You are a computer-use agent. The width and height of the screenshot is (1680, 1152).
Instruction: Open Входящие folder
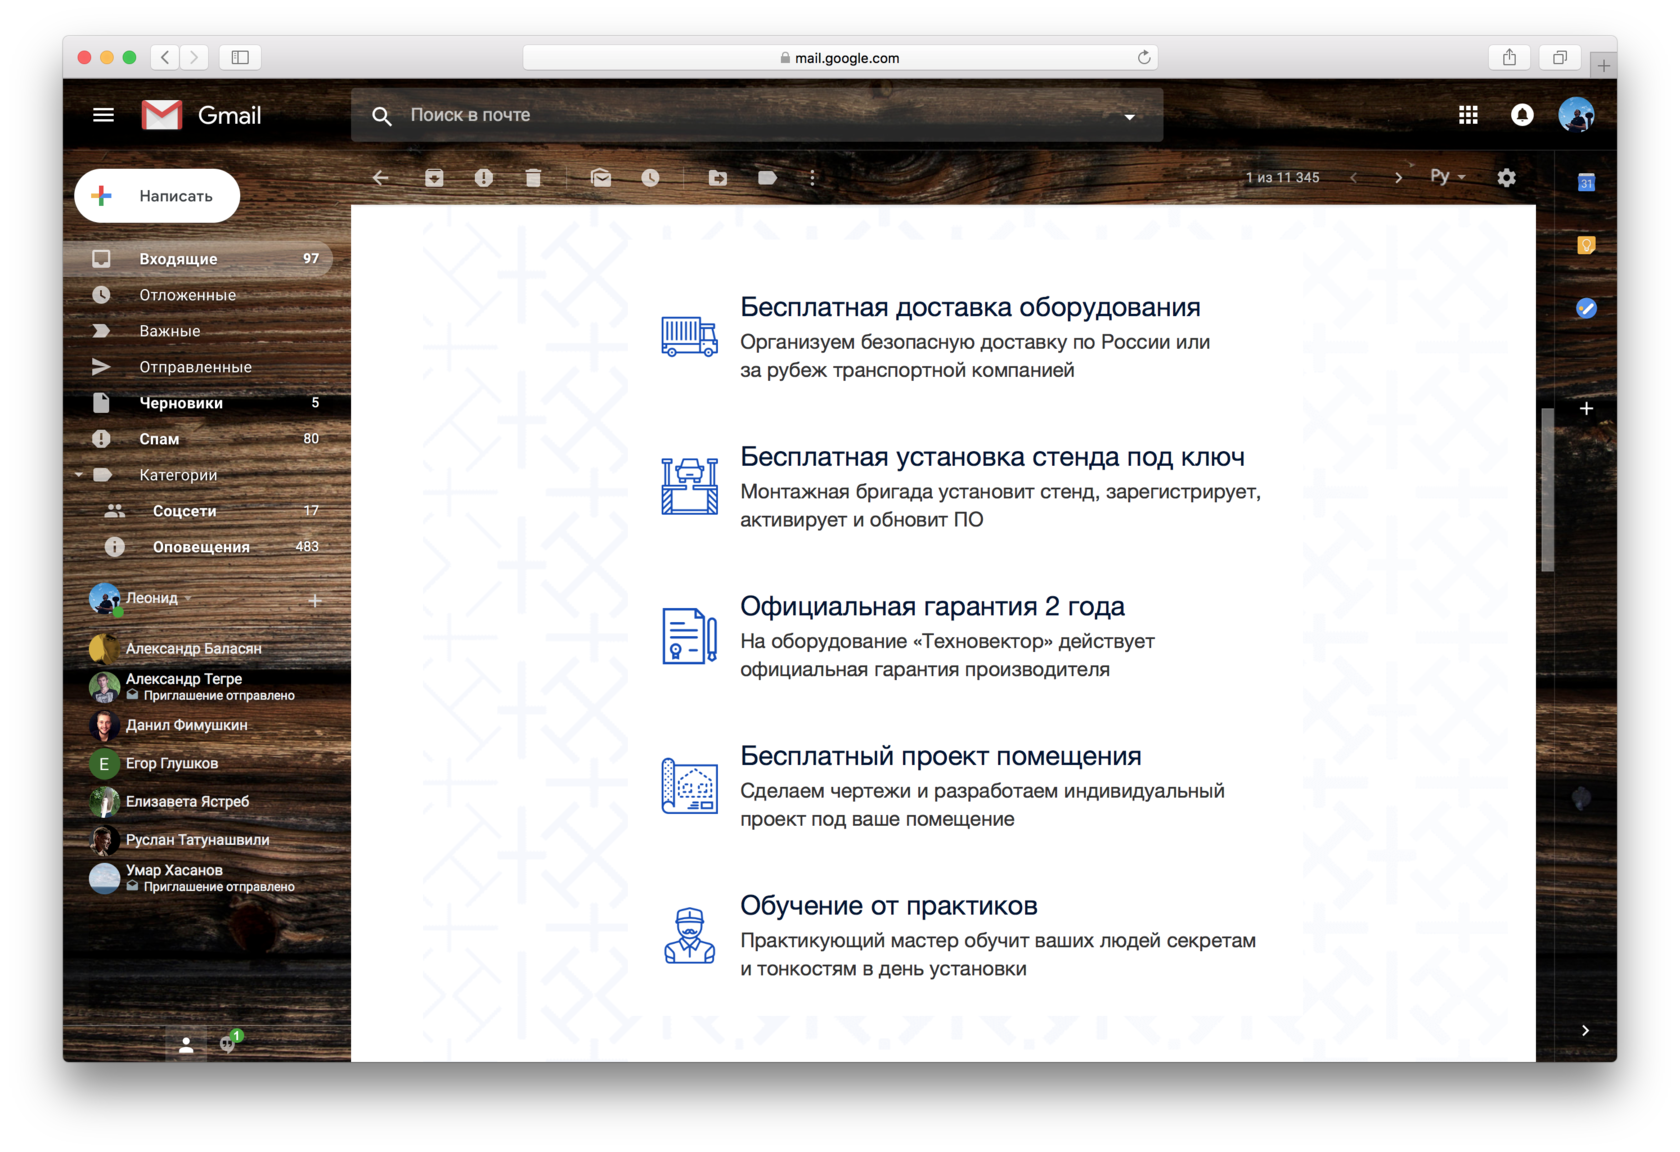198,259
